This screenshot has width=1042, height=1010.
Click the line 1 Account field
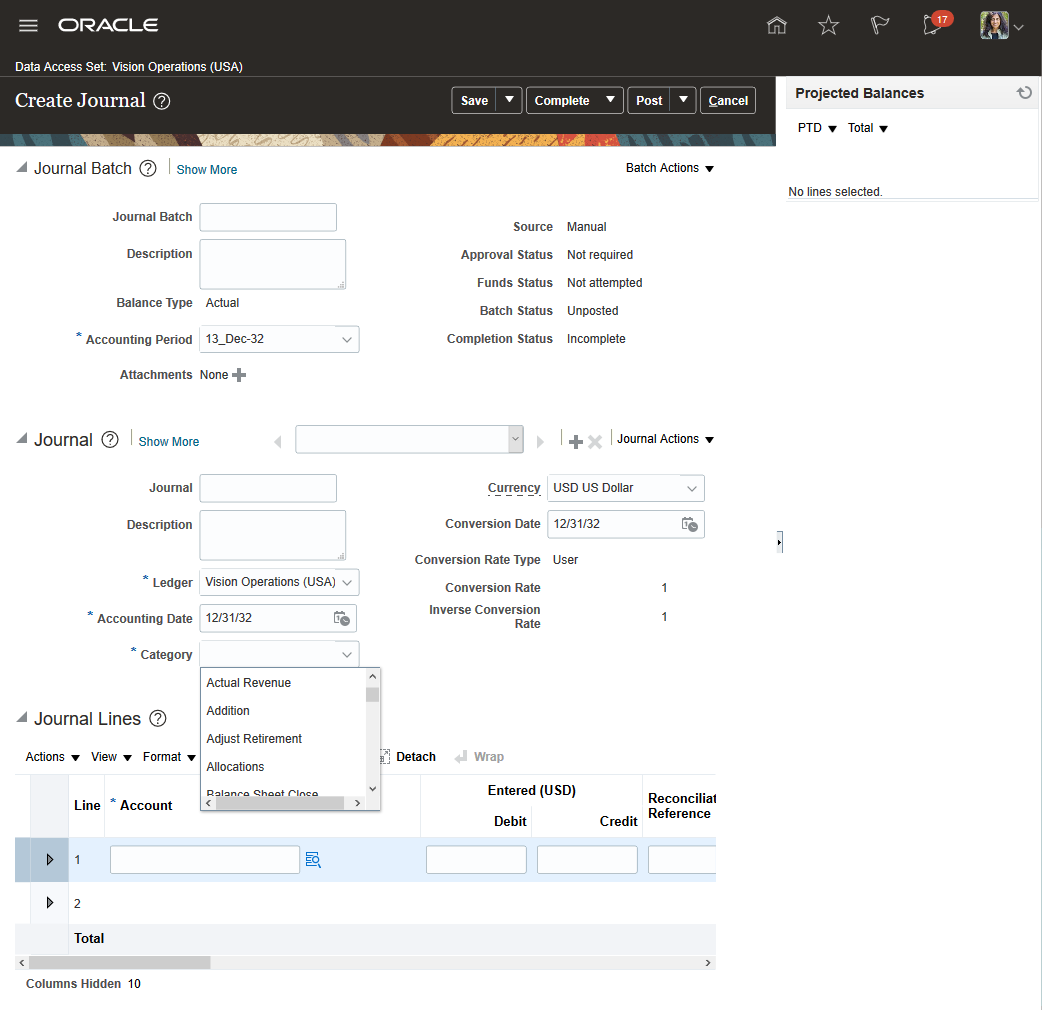[x=205, y=860]
